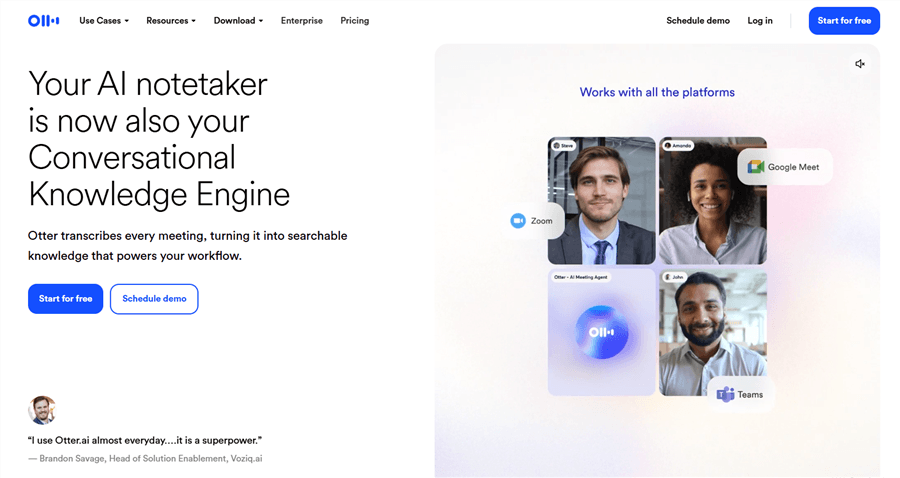Image resolution: width=900 pixels, height=478 pixels.
Task: Open the Pricing page
Action: [355, 21]
